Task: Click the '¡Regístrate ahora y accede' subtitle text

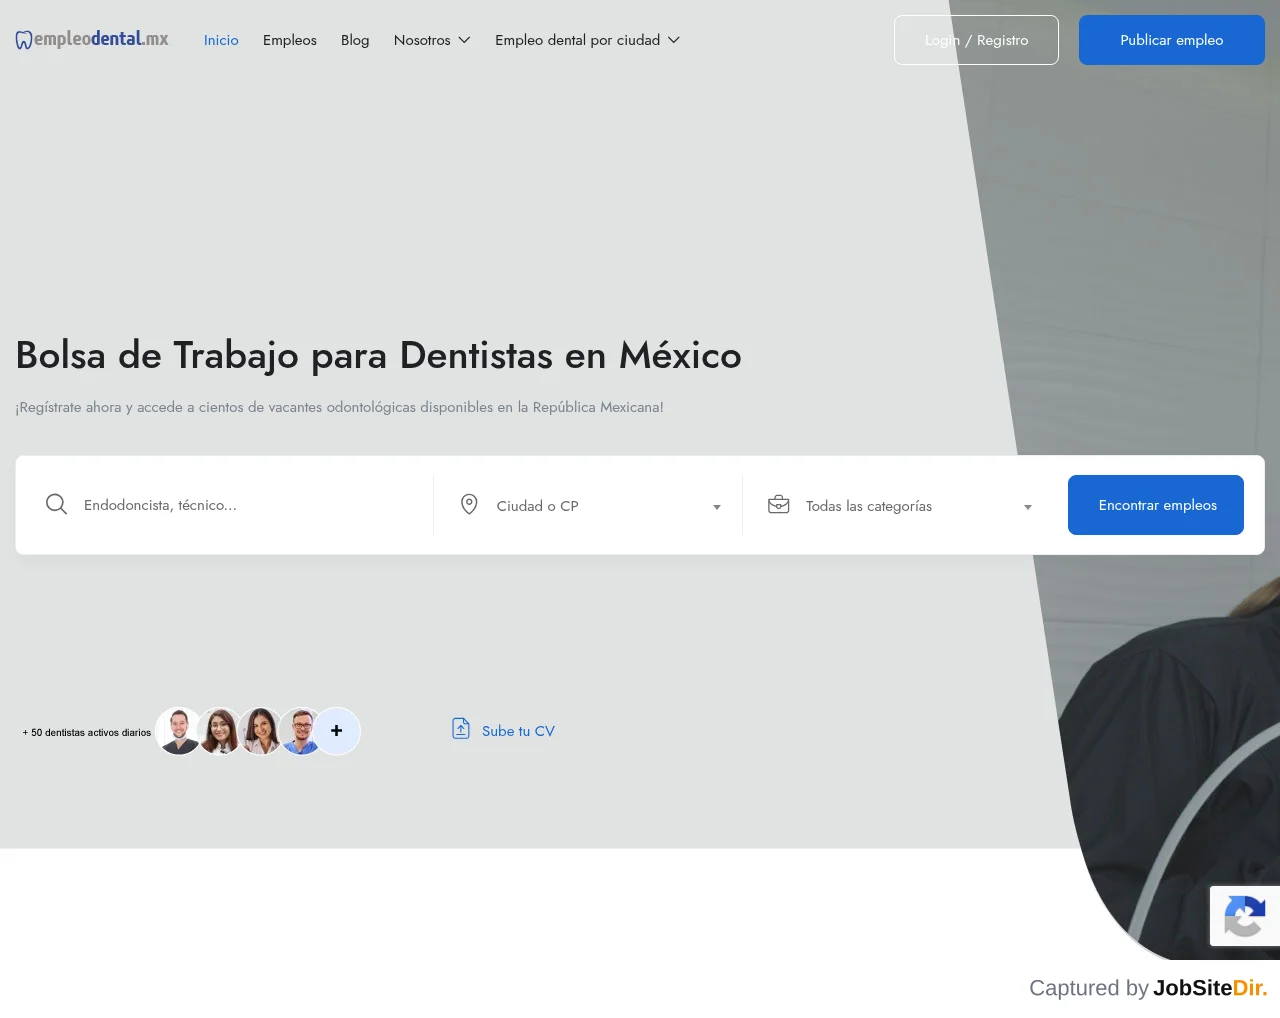Action: pyautogui.click(x=340, y=407)
